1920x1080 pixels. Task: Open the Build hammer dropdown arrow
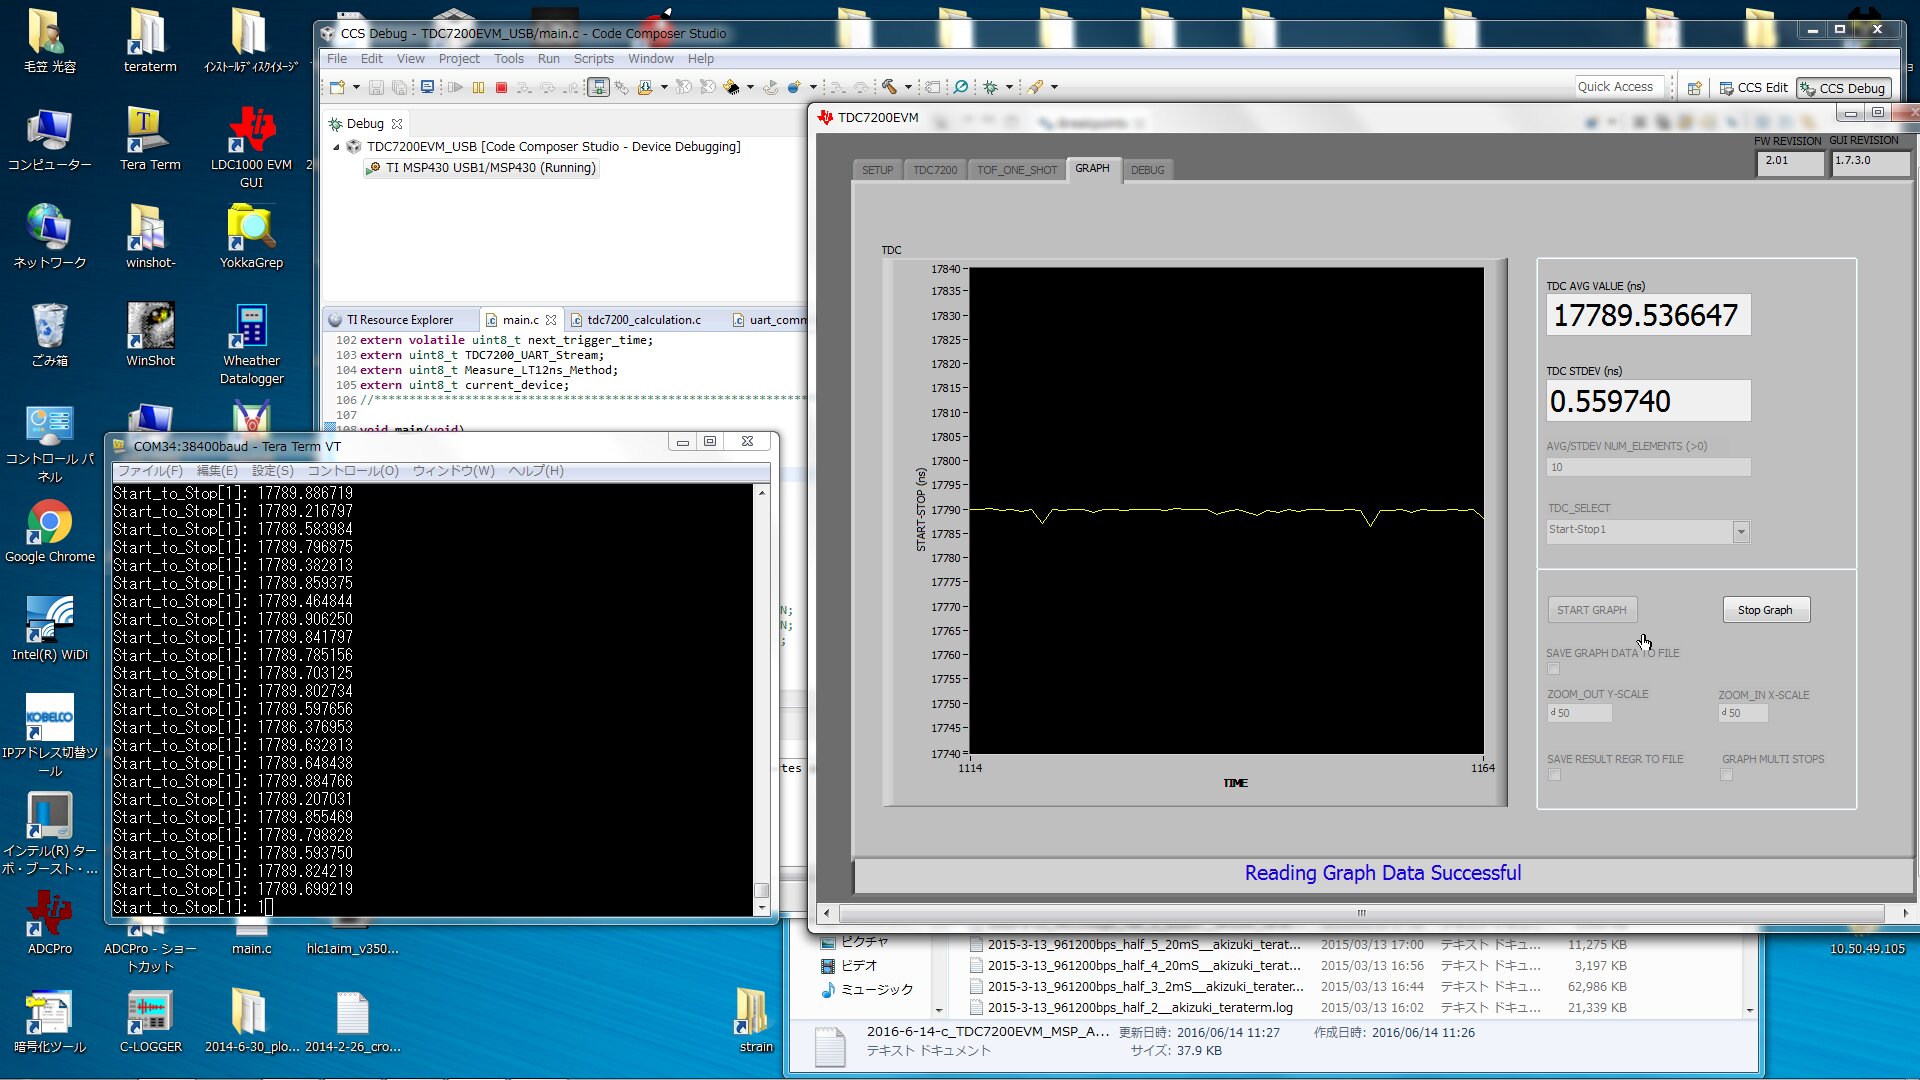pos(908,87)
